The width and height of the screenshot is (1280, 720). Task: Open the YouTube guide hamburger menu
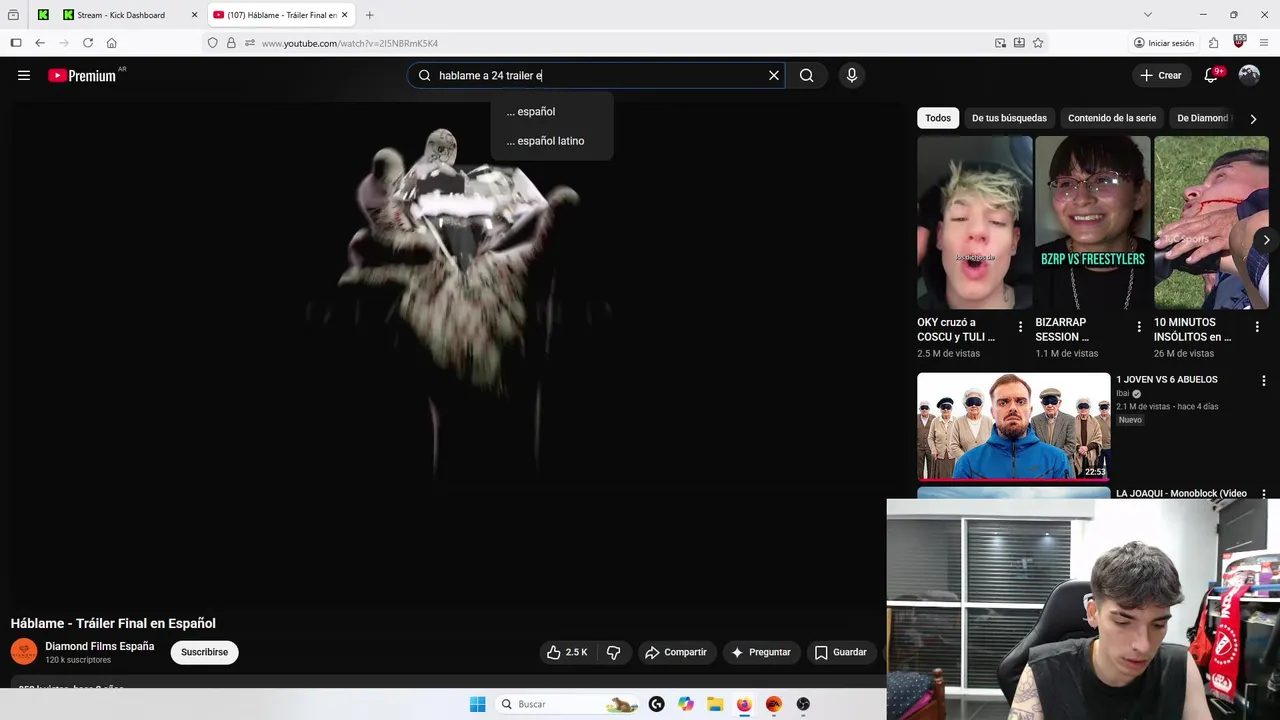click(24, 75)
